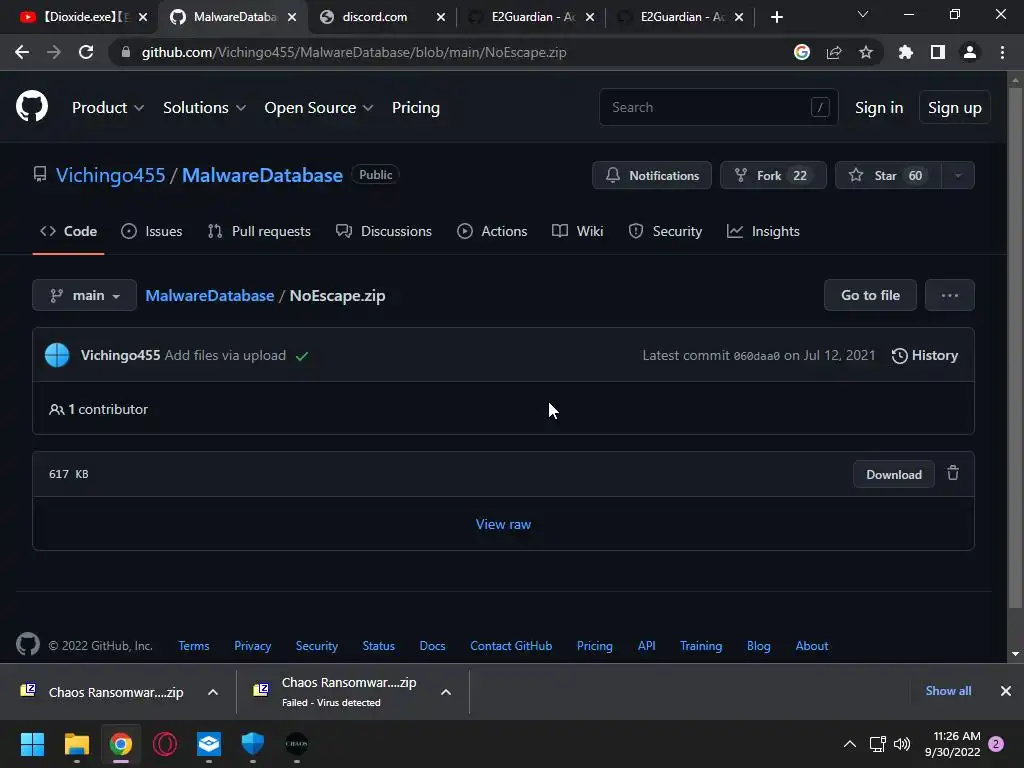Open the Wiki tab

click(577, 231)
